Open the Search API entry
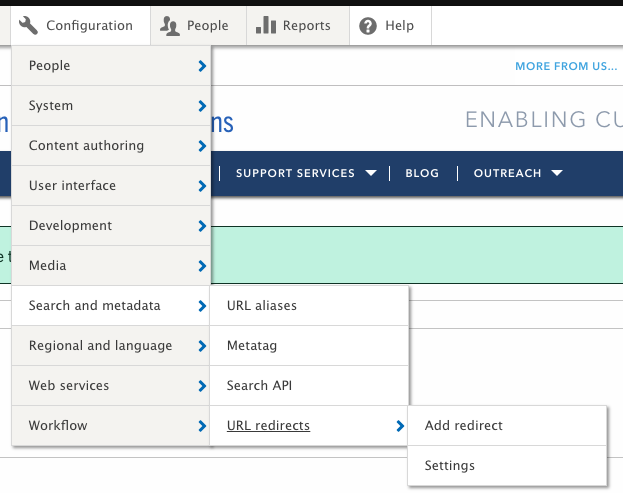 259,385
